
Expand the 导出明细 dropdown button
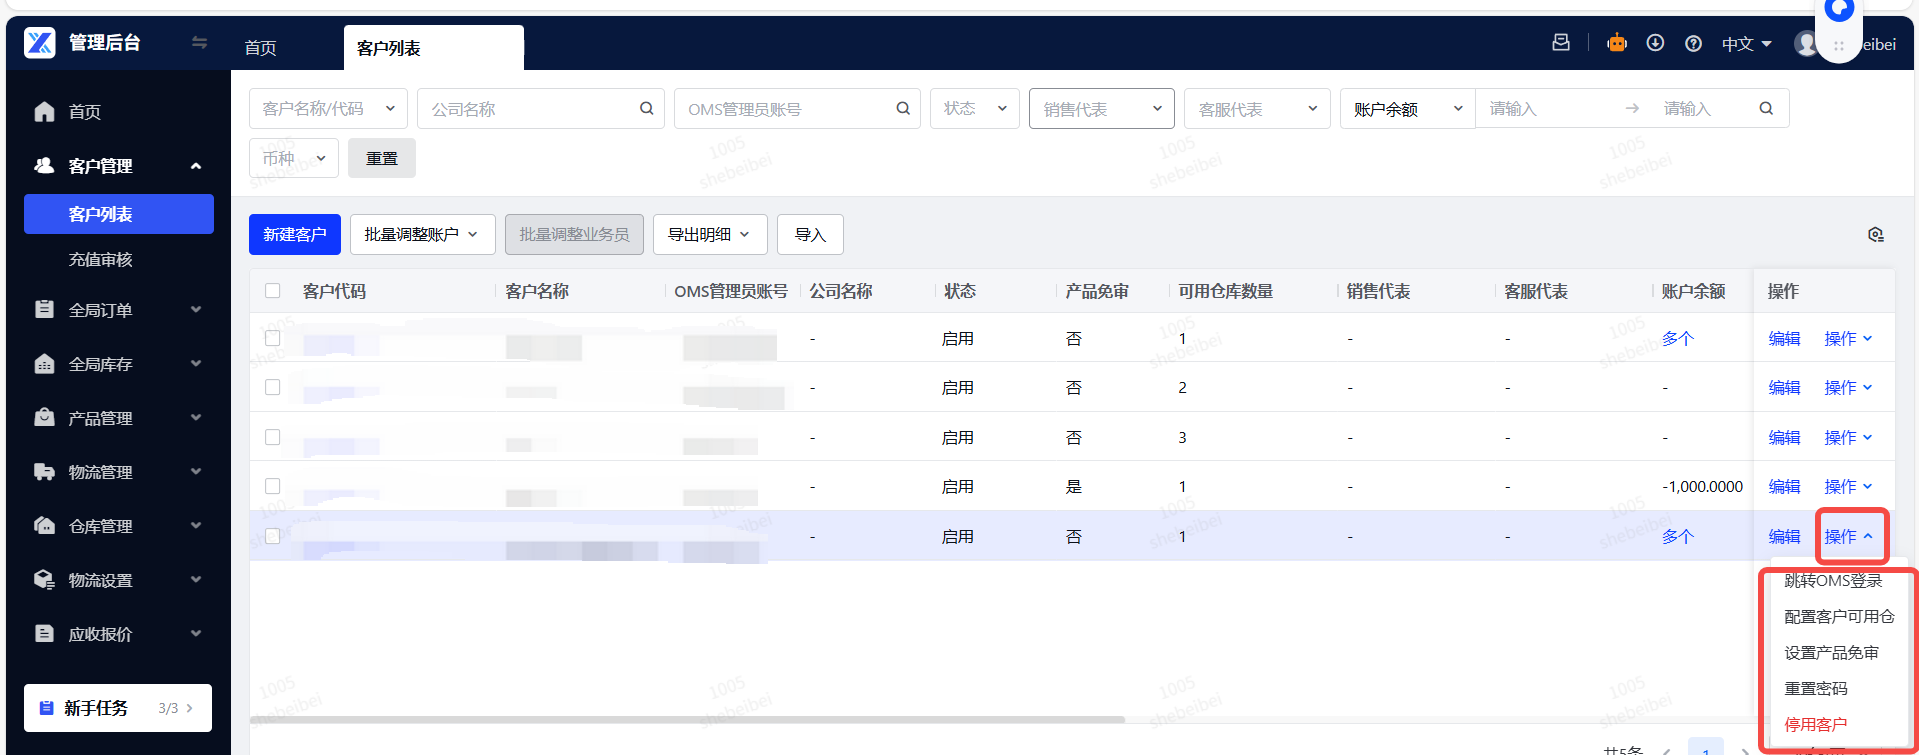710,234
